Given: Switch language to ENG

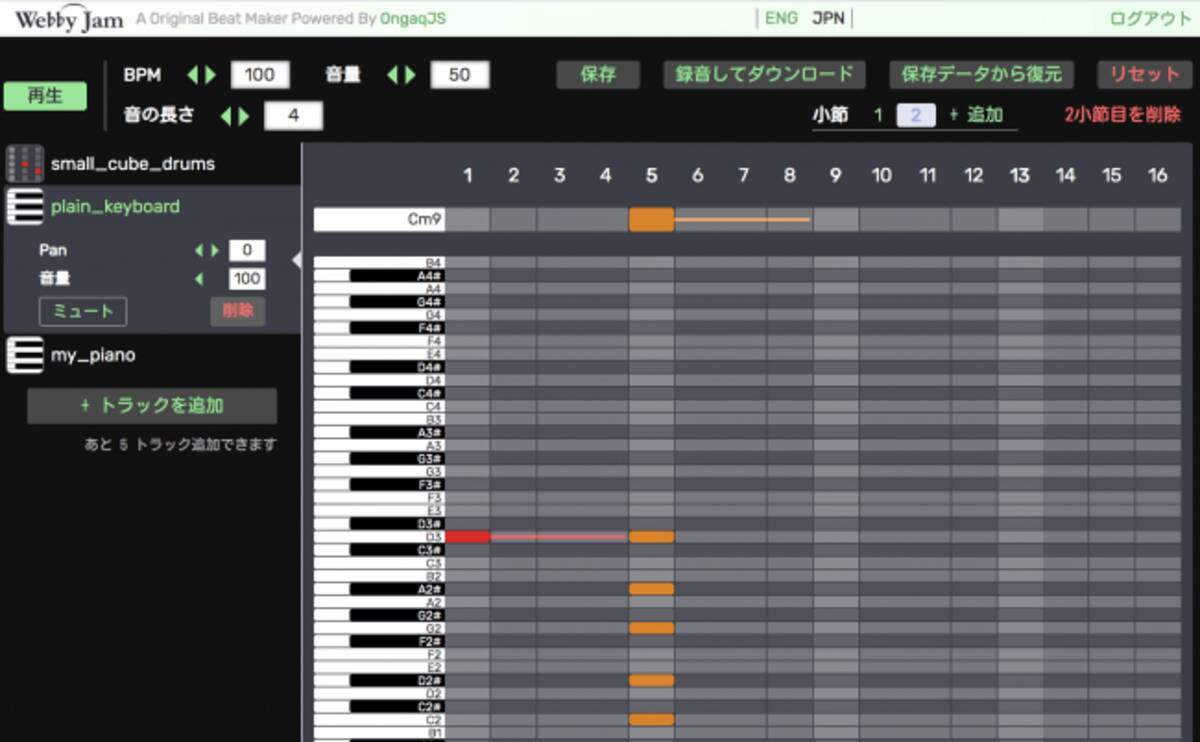Looking at the screenshot, I should pos(781,19).
